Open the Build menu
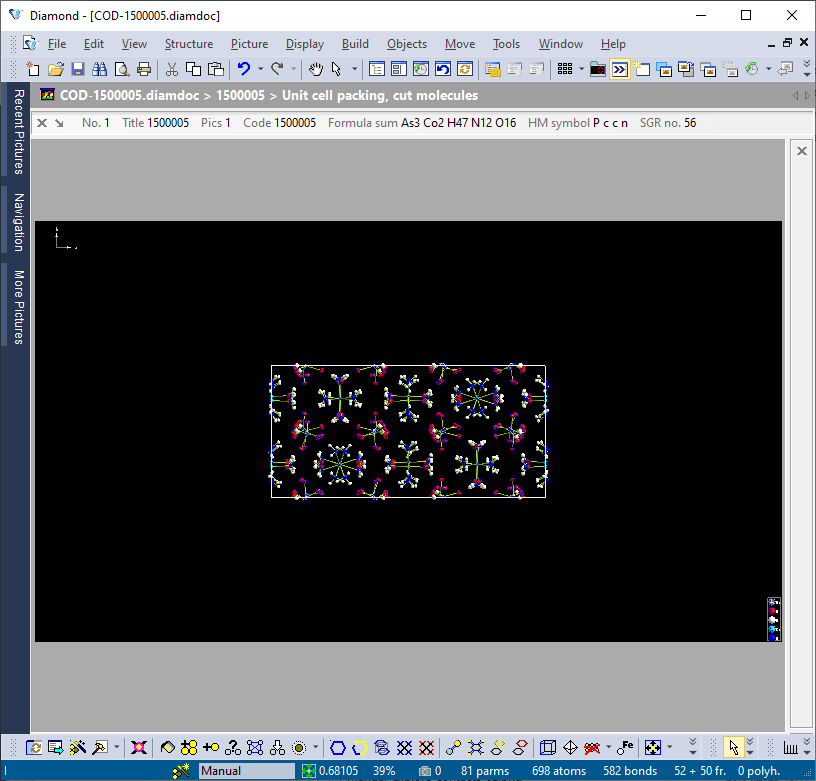This screenshot has height=781, width=816. pos(355,44)
